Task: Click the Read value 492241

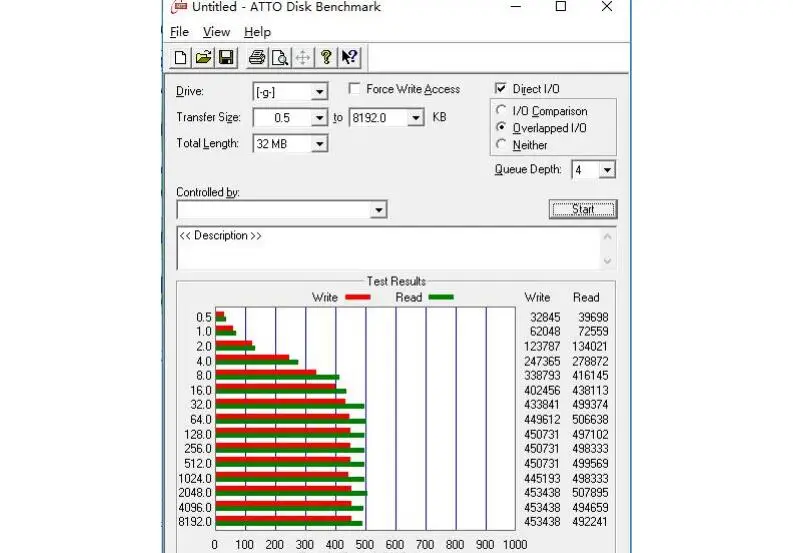Action: (590, 522)
